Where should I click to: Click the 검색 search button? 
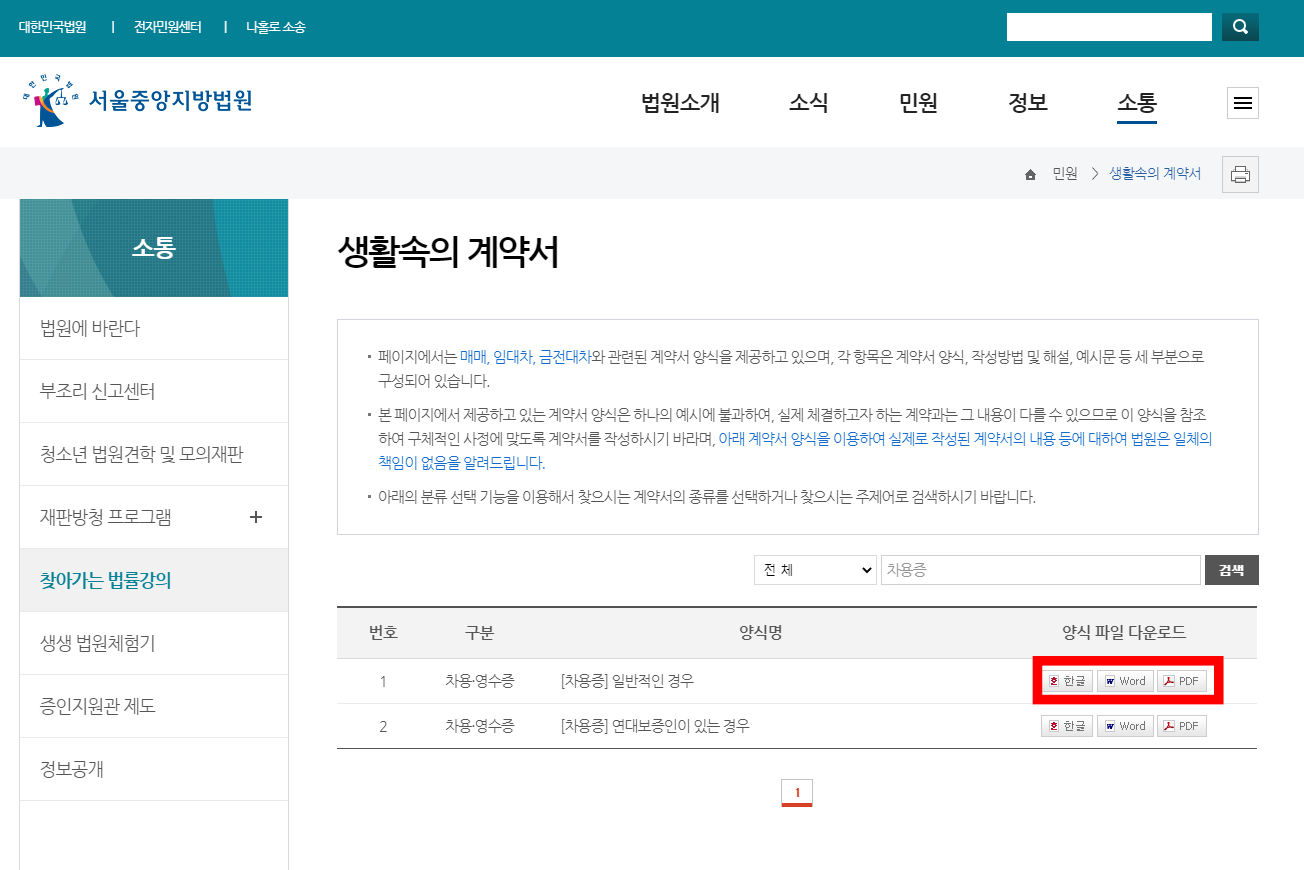tap(1231, 569)
